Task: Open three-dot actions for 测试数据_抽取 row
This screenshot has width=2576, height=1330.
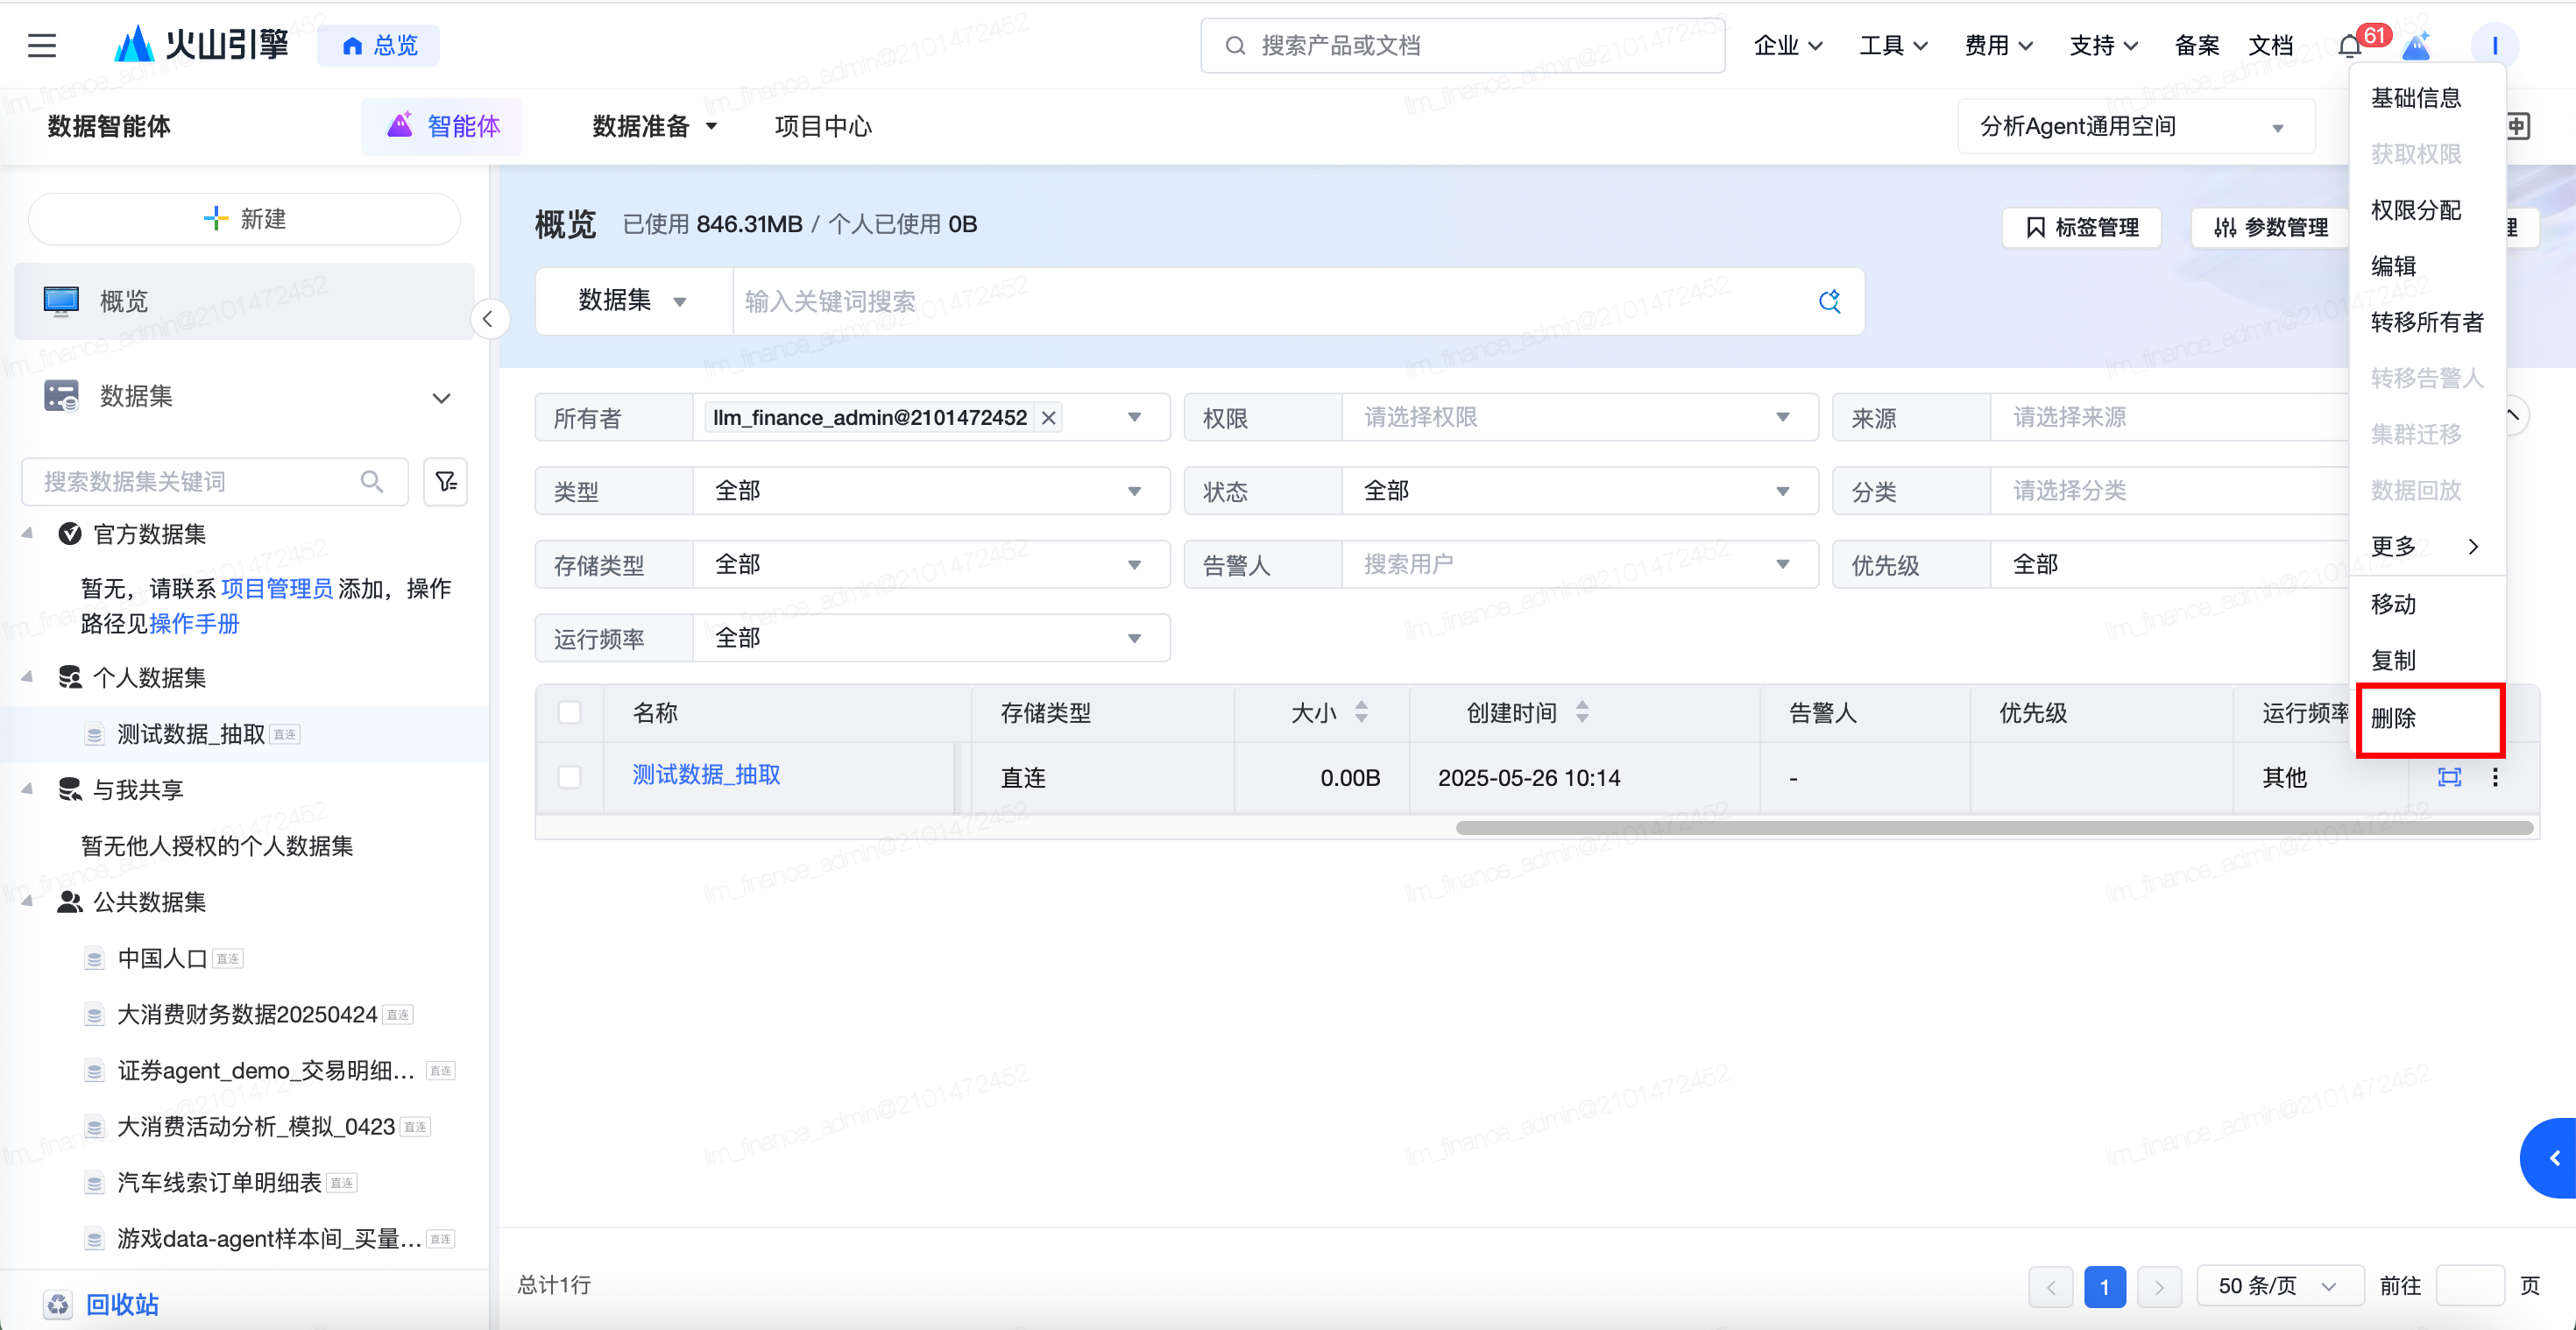Action: click(x=2495, y=777)
